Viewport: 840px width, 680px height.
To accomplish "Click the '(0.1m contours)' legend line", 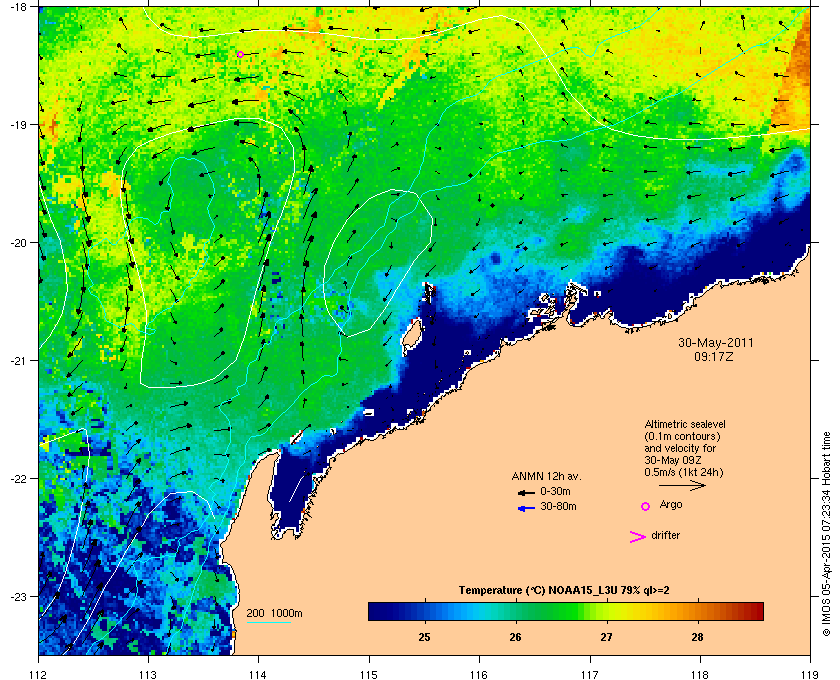I will (682, 436).
